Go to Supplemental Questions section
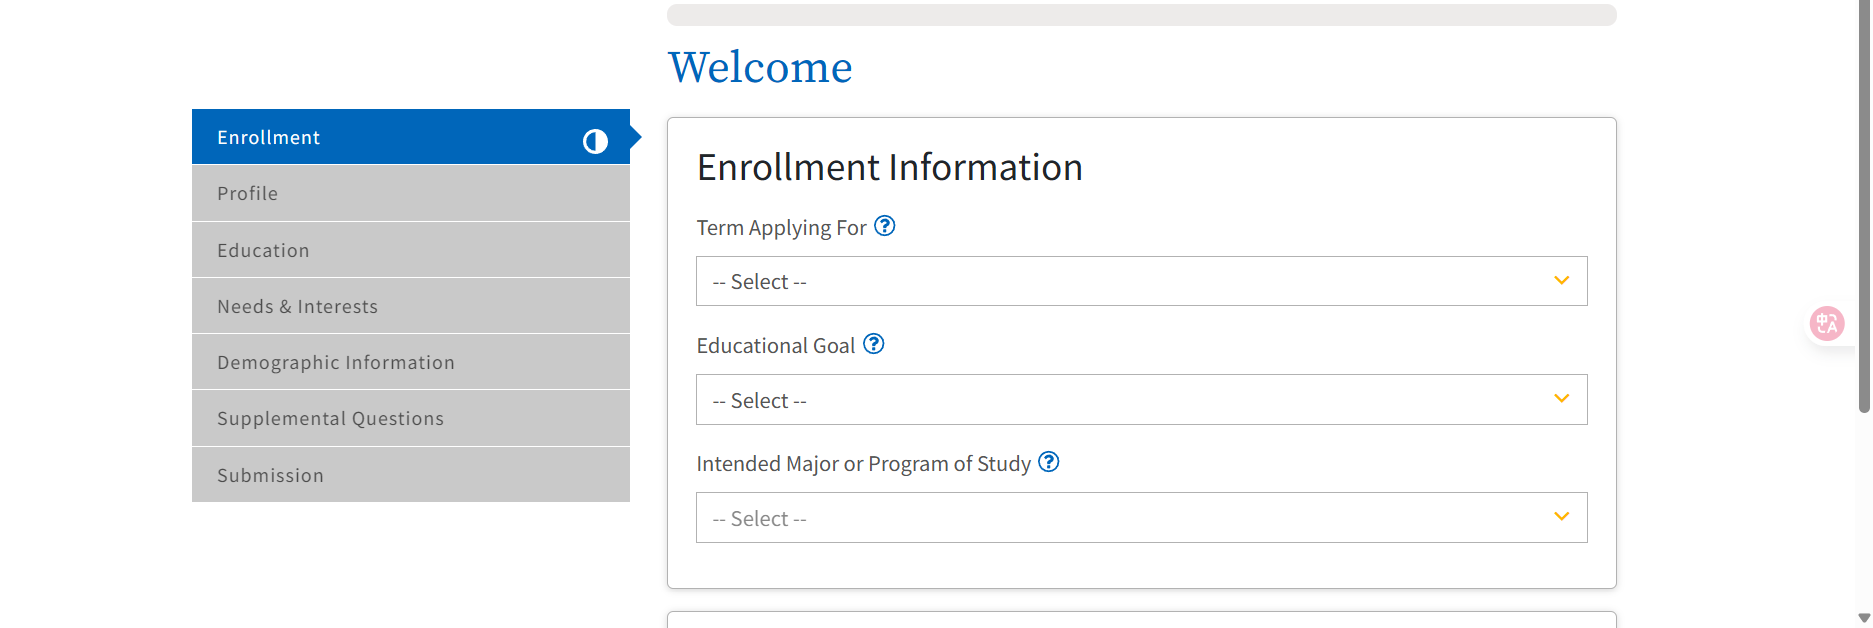The image size is (1873, 628). click(411, 418)
